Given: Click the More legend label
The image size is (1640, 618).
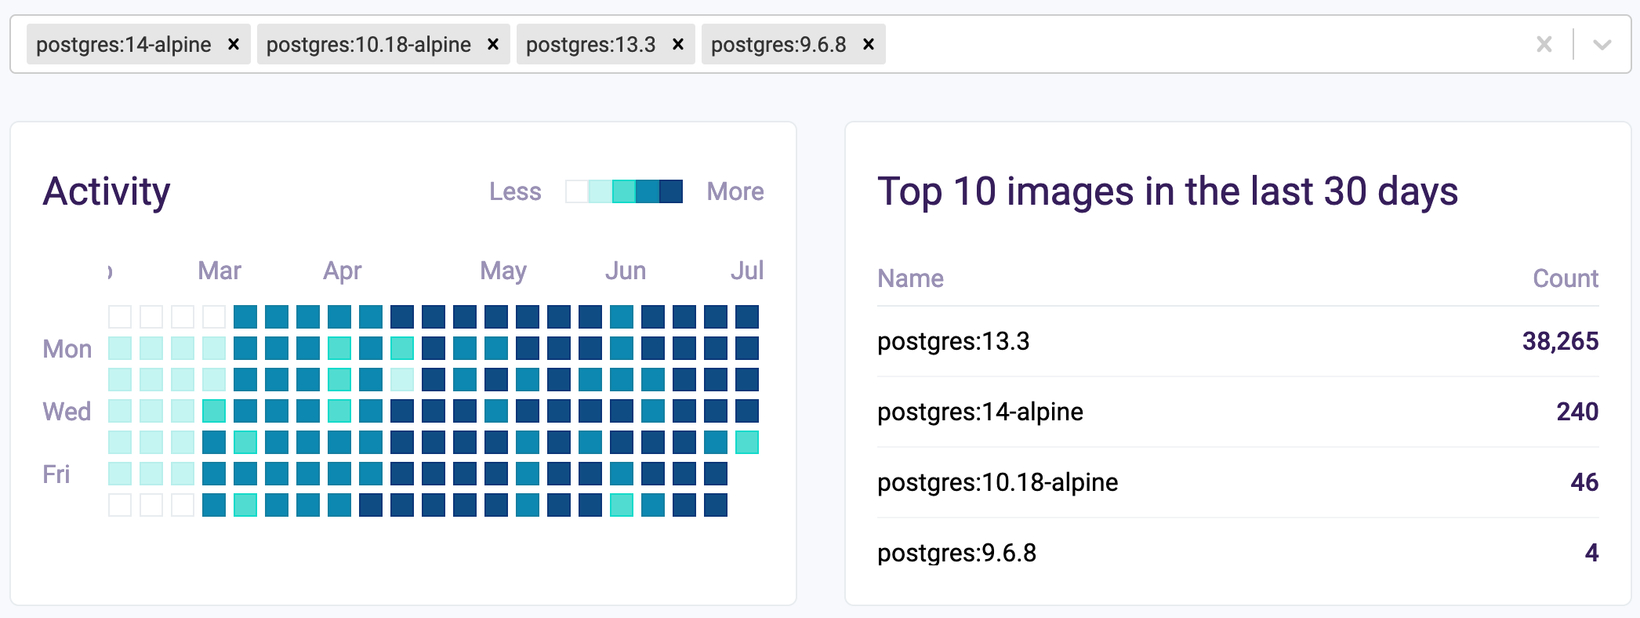Looking at the screenshot, I should pyautogui.click(x=735, y=191).
